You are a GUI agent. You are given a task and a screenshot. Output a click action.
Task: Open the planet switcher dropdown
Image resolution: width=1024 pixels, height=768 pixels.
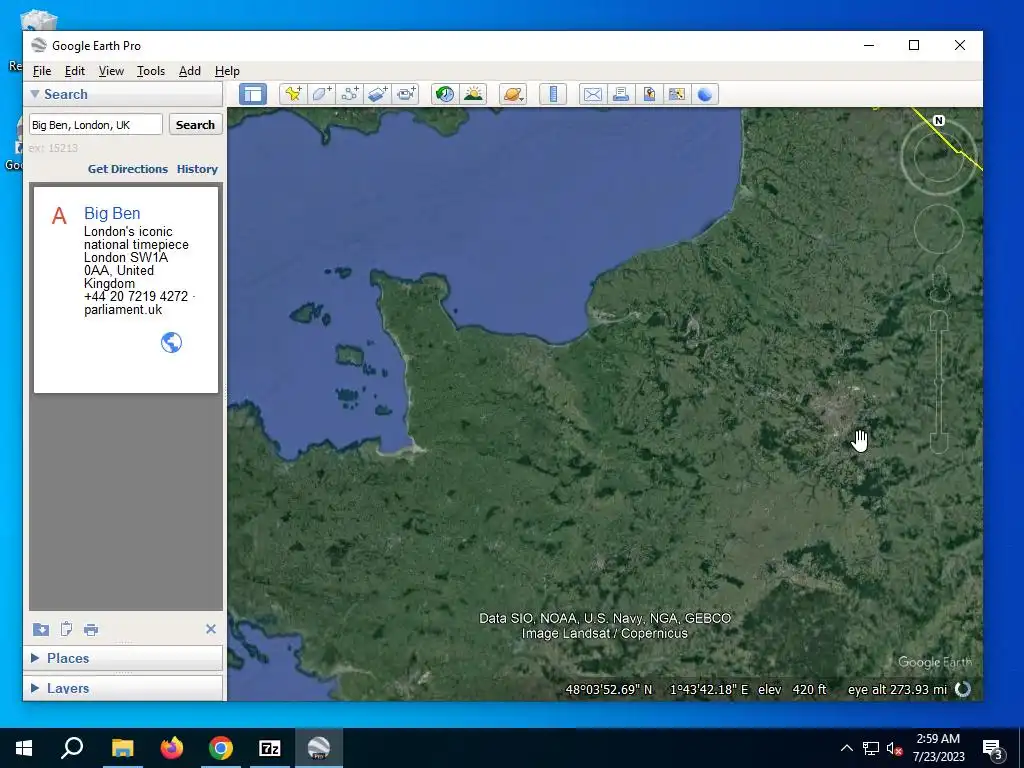[513, 94]
